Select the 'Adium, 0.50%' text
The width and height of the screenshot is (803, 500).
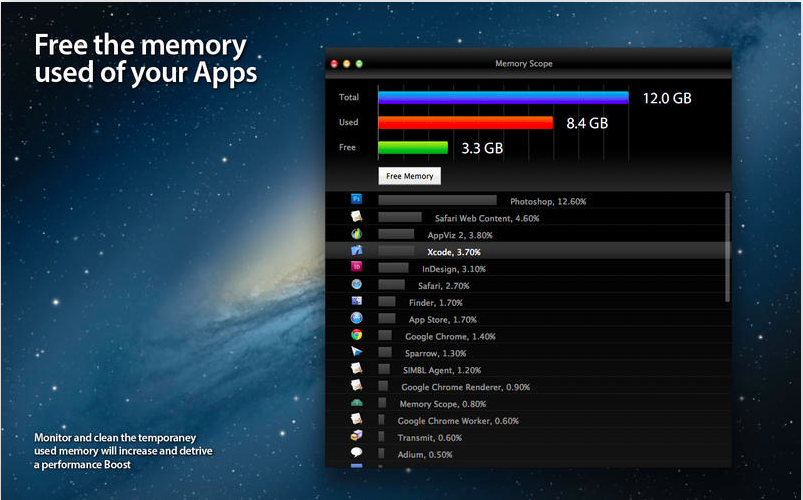click(x=425, y=455)
